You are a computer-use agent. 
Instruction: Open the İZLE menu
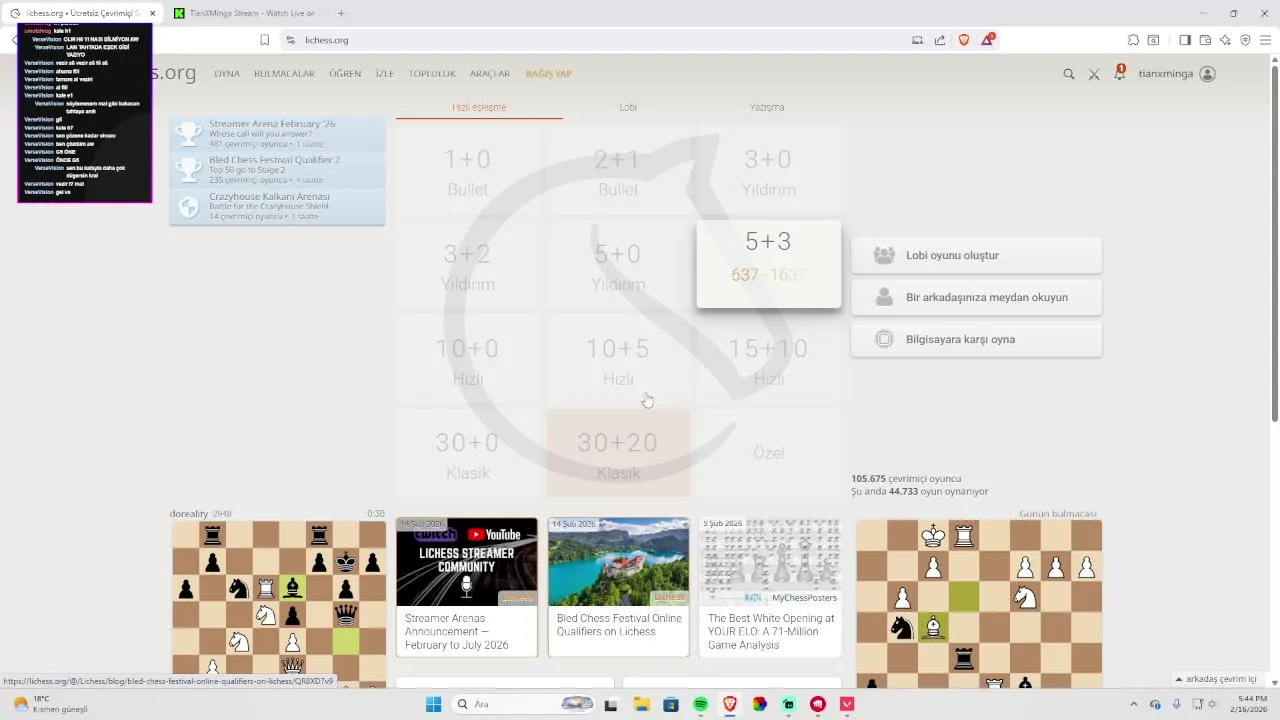(385, 74)
